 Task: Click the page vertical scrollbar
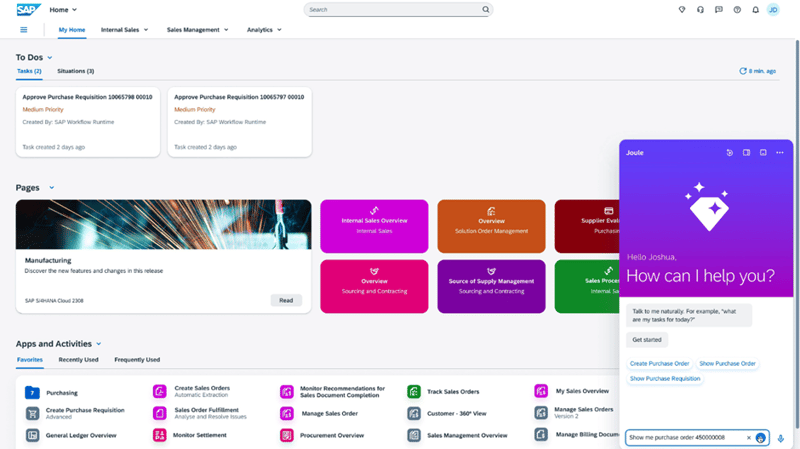tap(796, 234)
